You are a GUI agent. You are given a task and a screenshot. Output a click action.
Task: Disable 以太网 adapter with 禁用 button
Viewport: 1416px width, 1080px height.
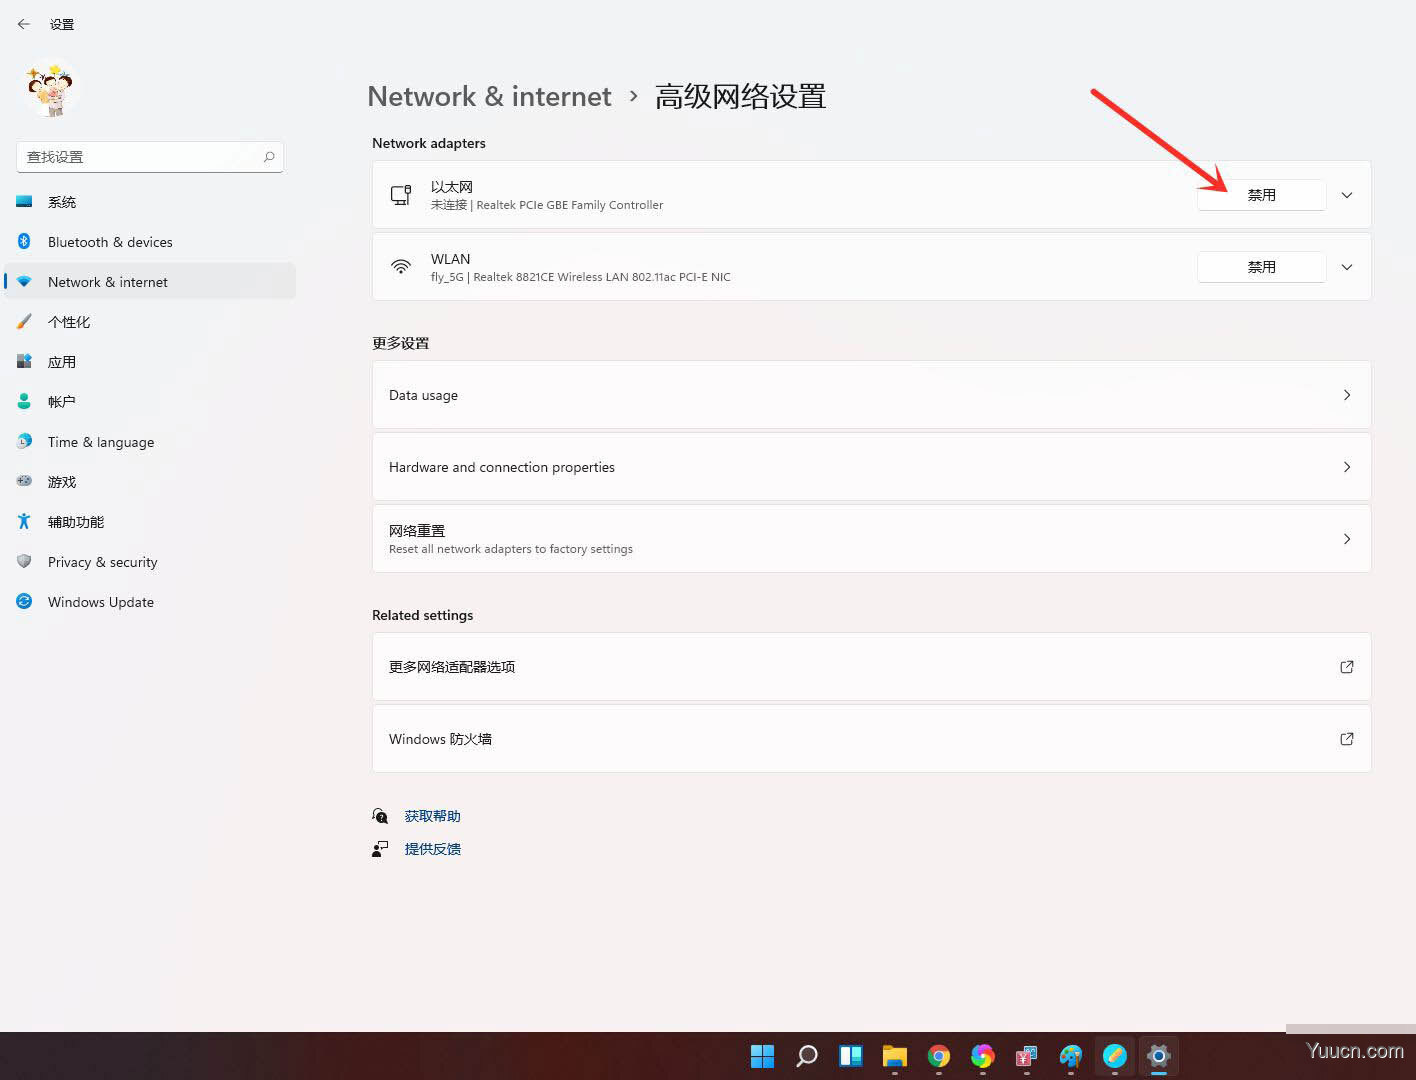[1261, 195]
